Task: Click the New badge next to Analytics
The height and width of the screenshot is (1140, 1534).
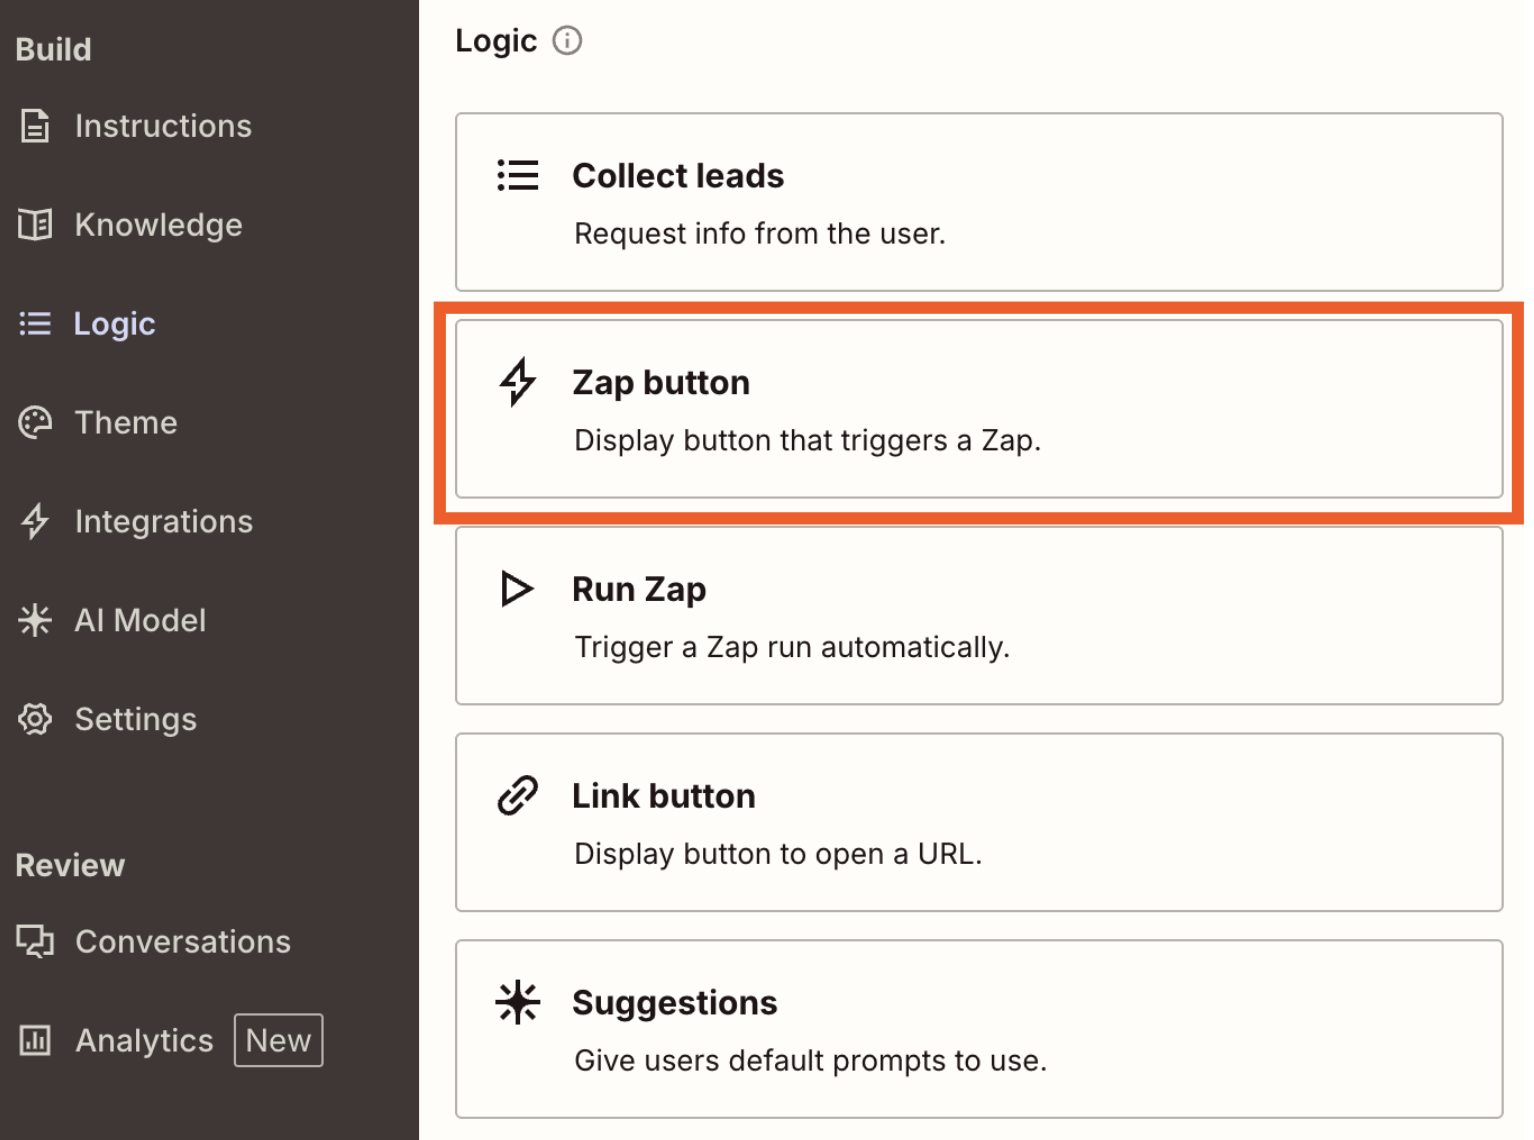Action: [x=278, y=1040]
